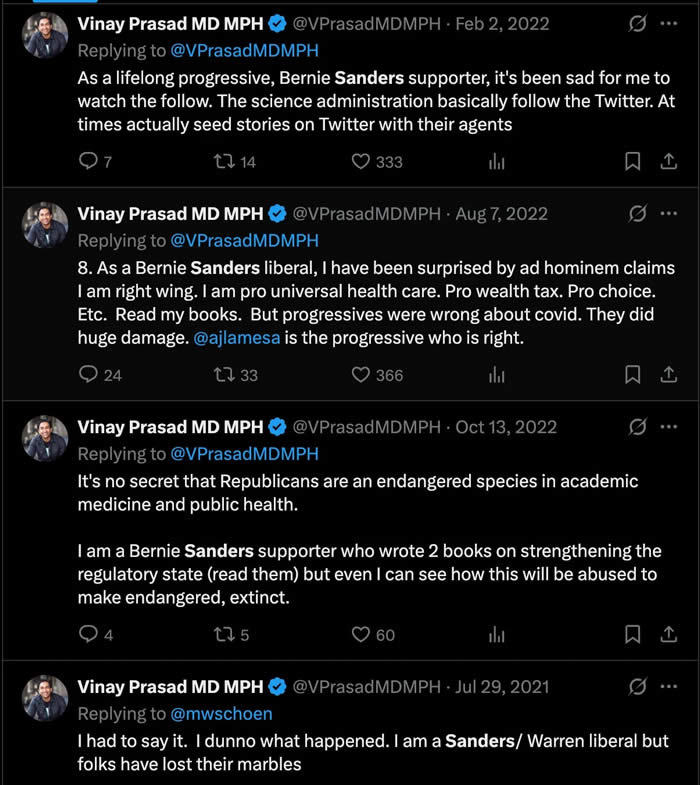Viewport: 700px width, 785px height.
Task: Like the Feb 2, 2022 tweet
Action: click(361, 162)
